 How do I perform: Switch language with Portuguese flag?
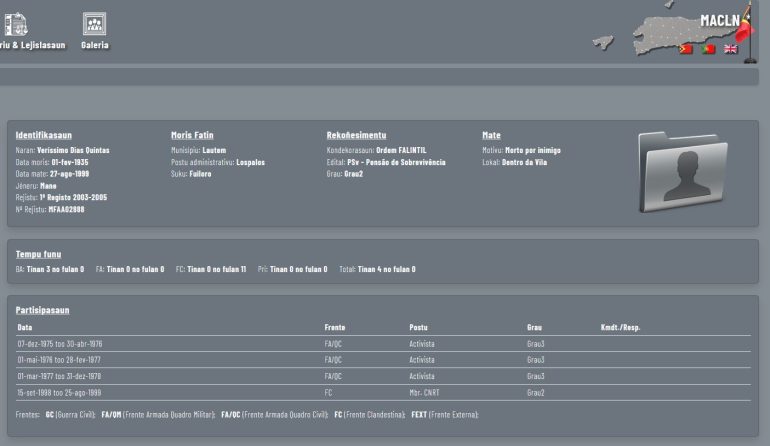point(708,48)
